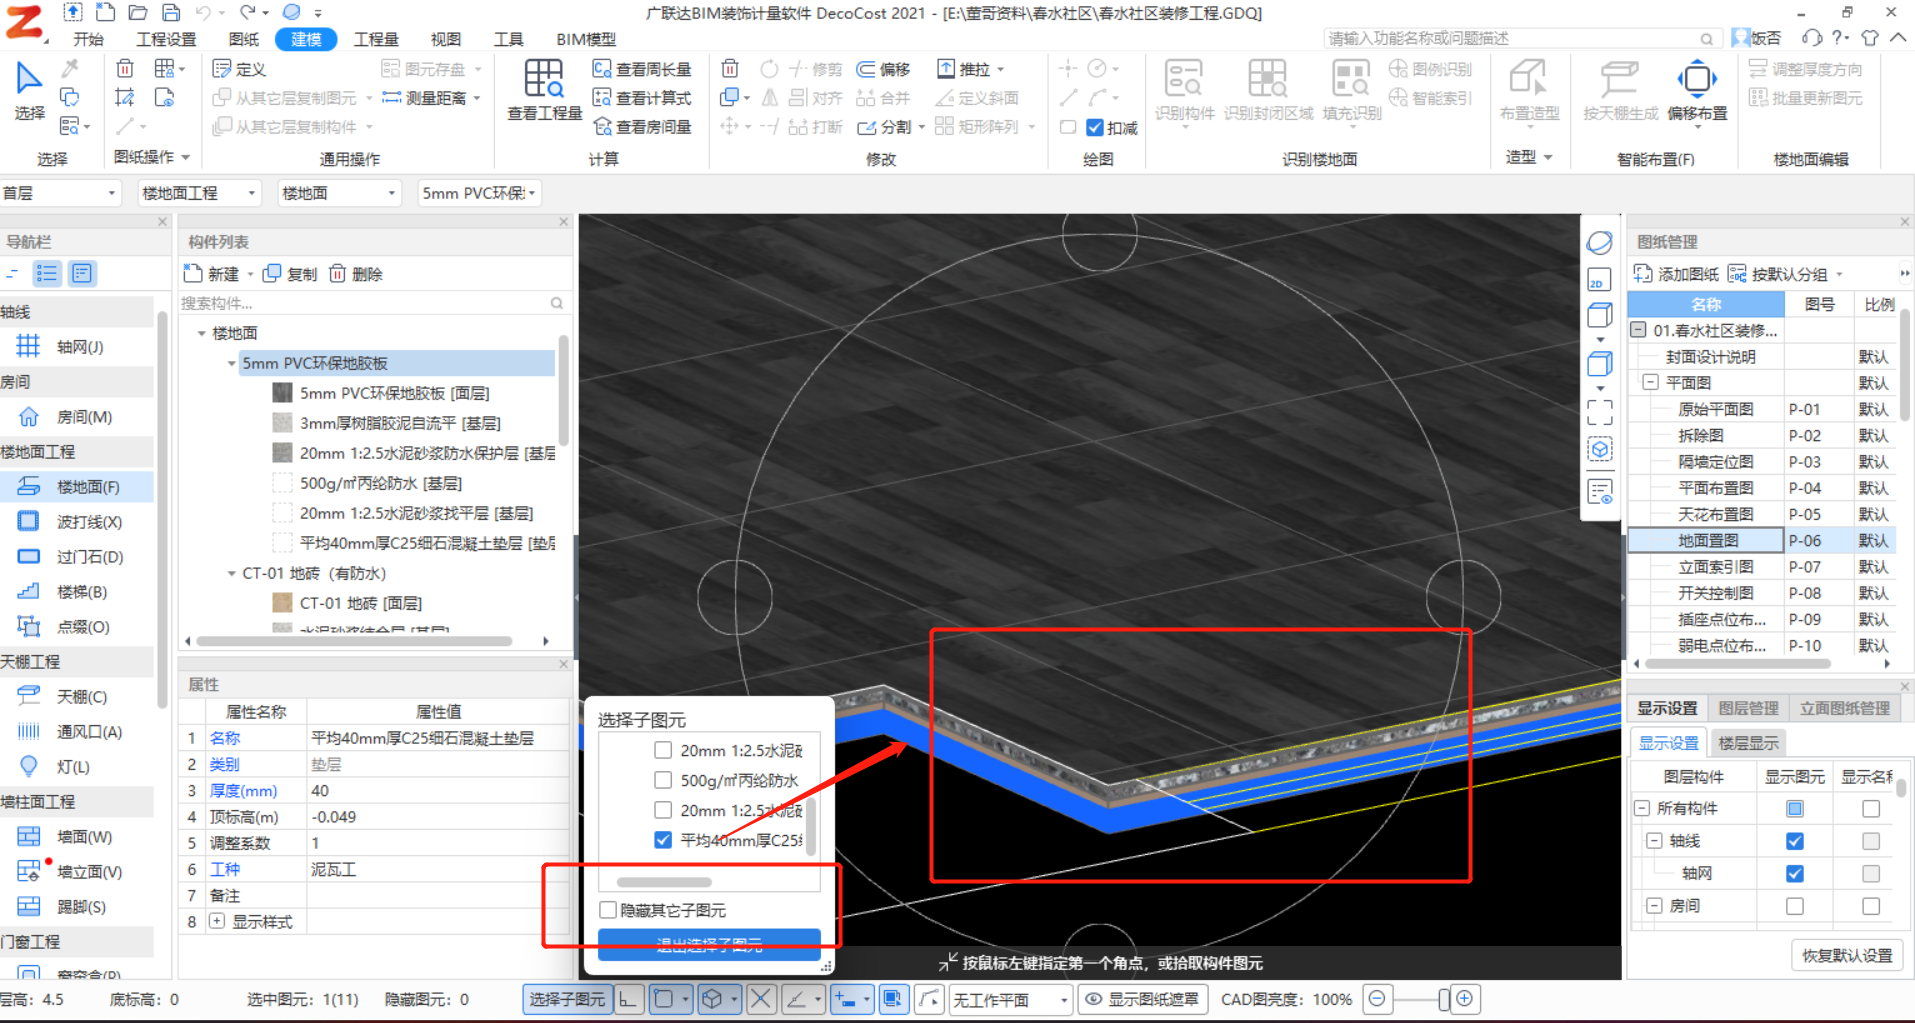This screenshot has width=1915, height=1023.
Task: Click 显示图纸遮罩 button
Action: pyautogui.click(x=1142, y=999)
